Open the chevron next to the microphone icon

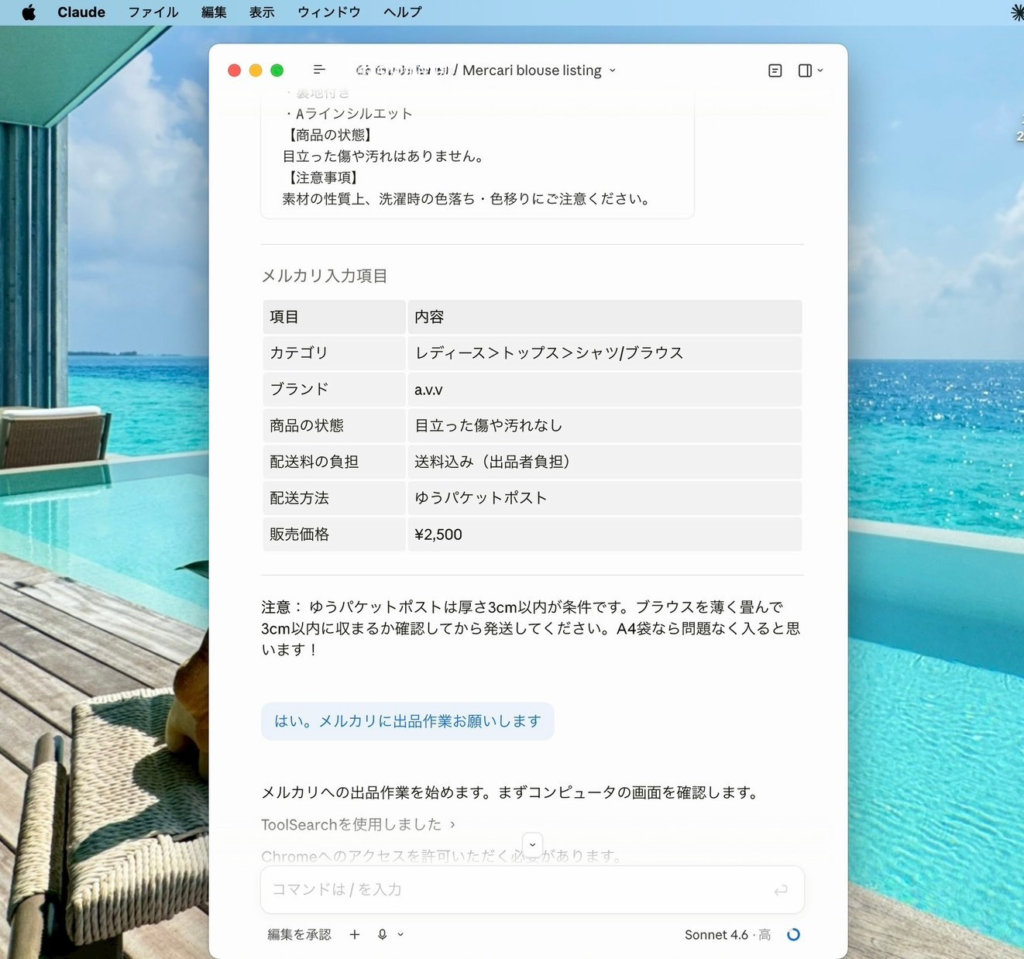click(x=400, y=934)
